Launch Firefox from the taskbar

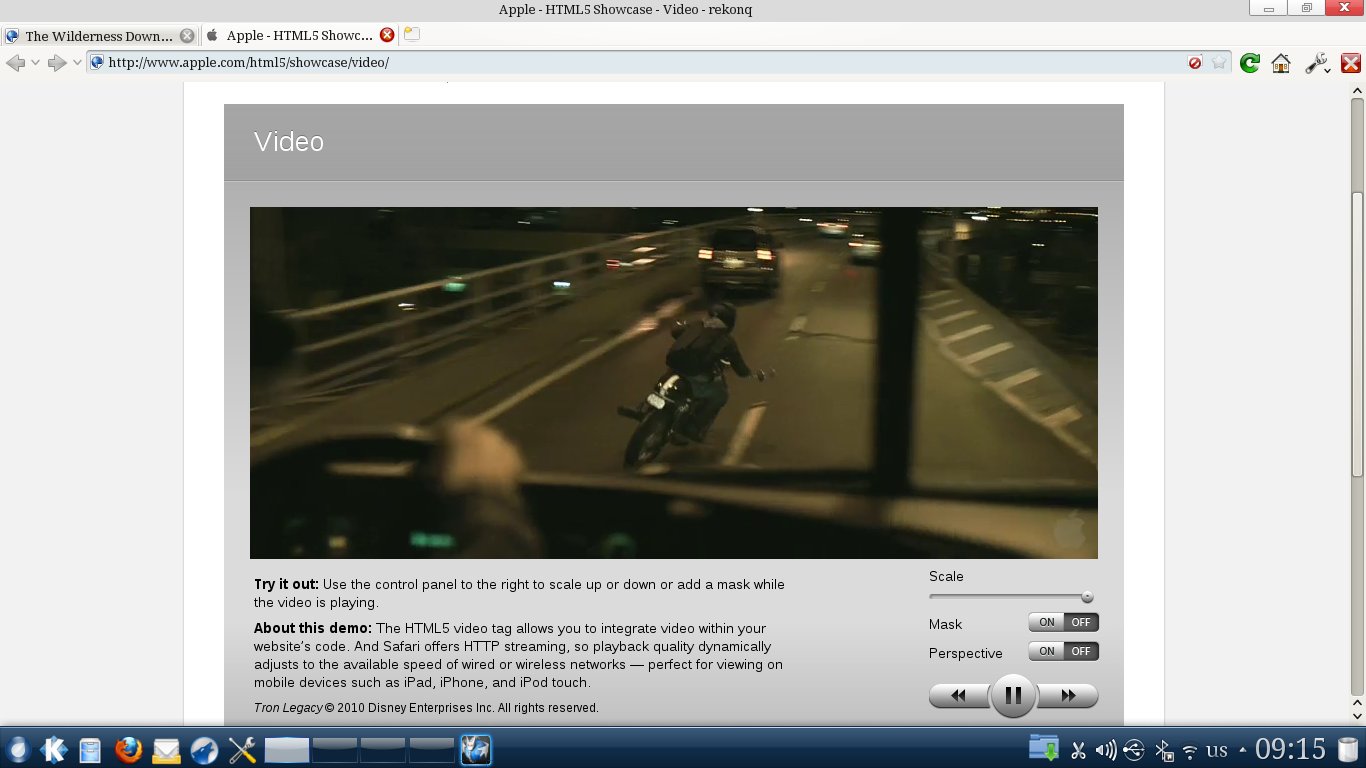(x=128, y=750)
